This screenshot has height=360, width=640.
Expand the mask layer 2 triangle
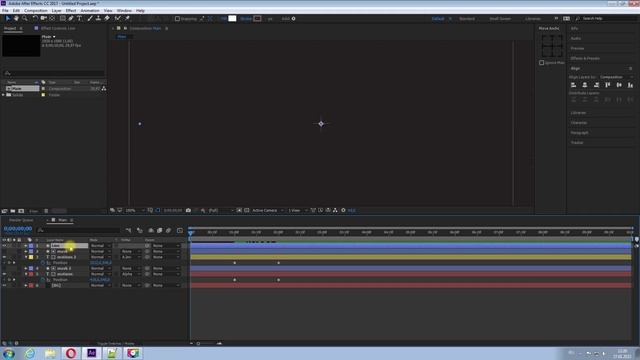26,251
